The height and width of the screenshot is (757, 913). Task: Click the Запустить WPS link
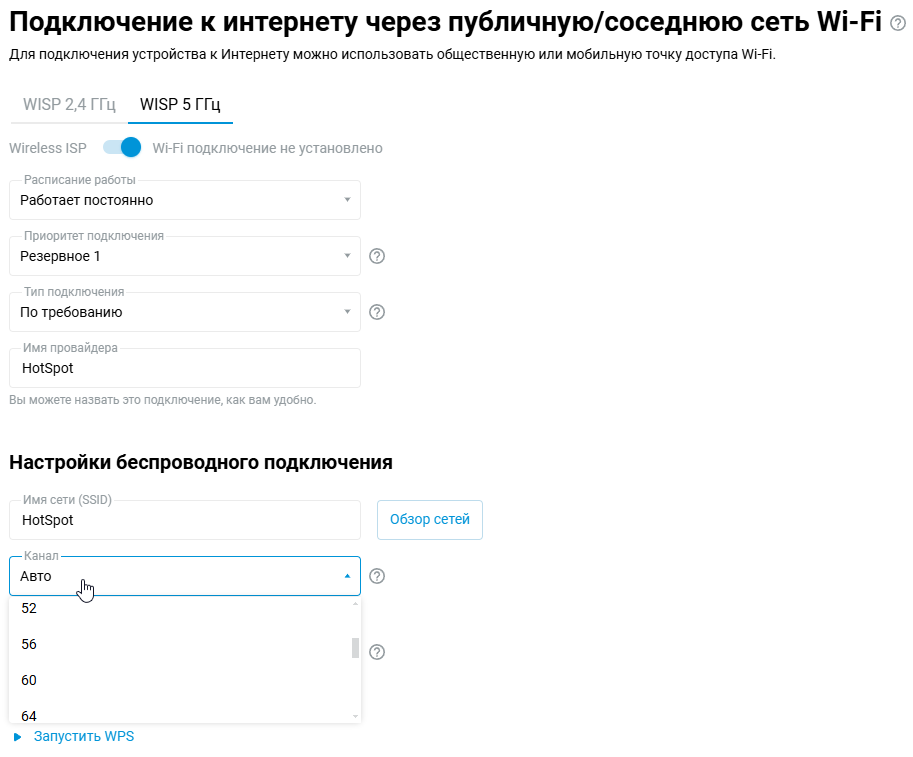point(83,737)
